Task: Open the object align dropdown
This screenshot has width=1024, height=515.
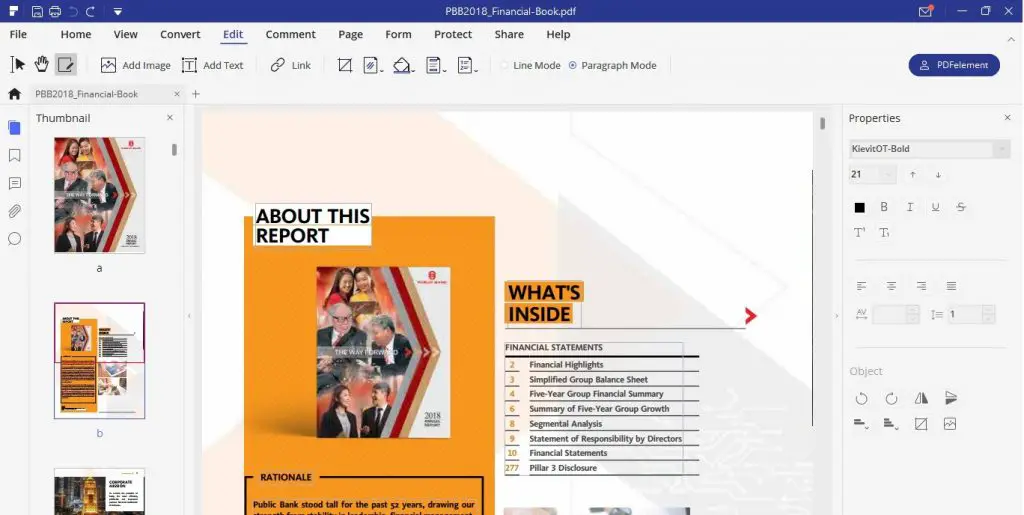Action: point(861,424)
